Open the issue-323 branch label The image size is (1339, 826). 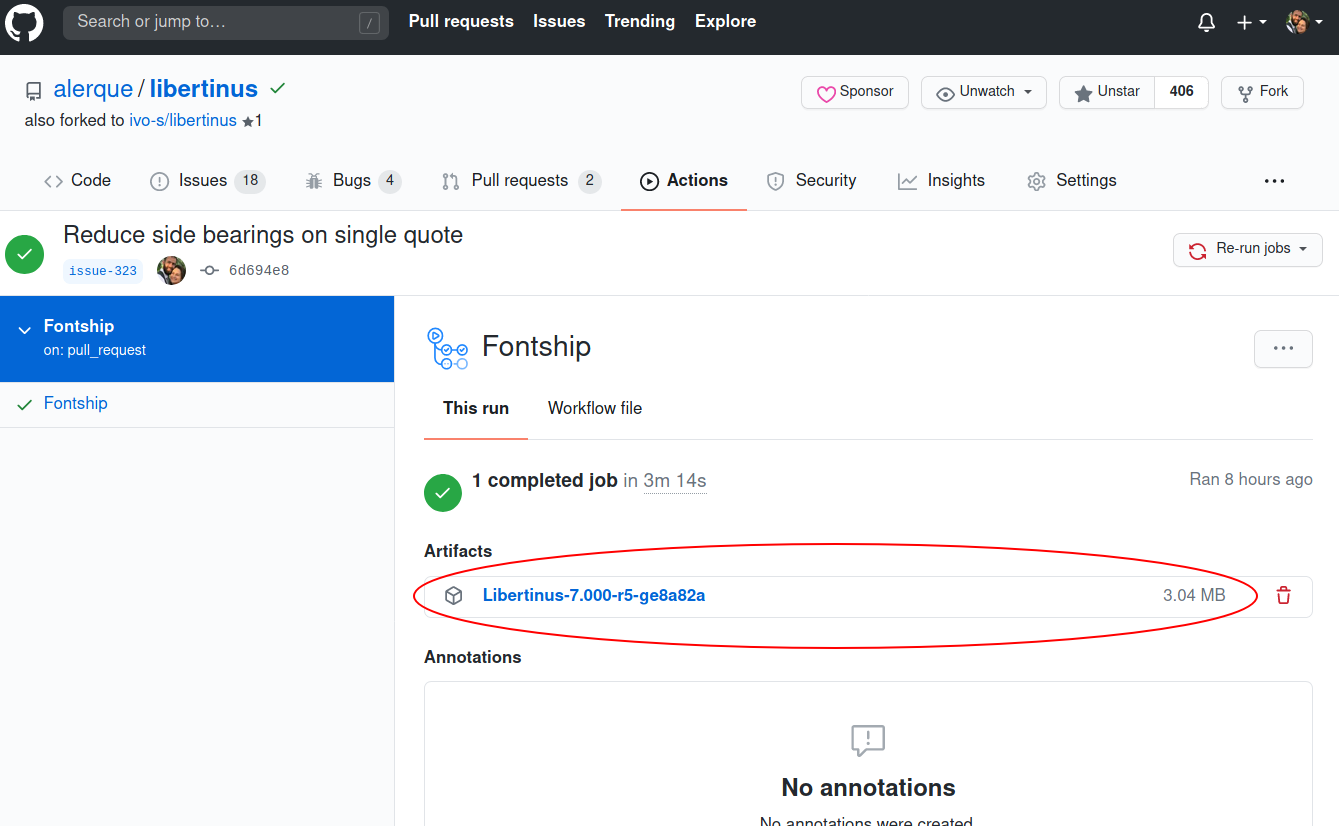coord(103,271)
